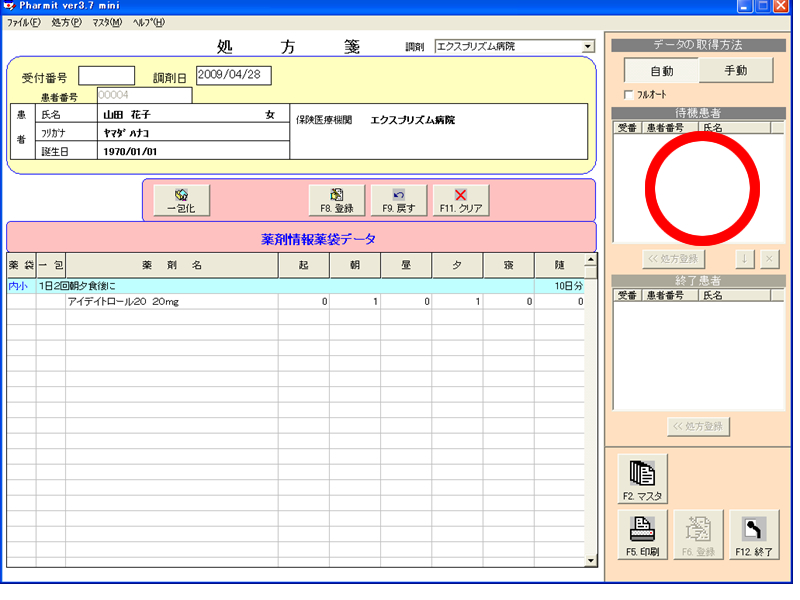Image resolution: width=800 pixels, height=600 pixels.
Task: Click the 調剤日 date field
Action: pos(233,76)
